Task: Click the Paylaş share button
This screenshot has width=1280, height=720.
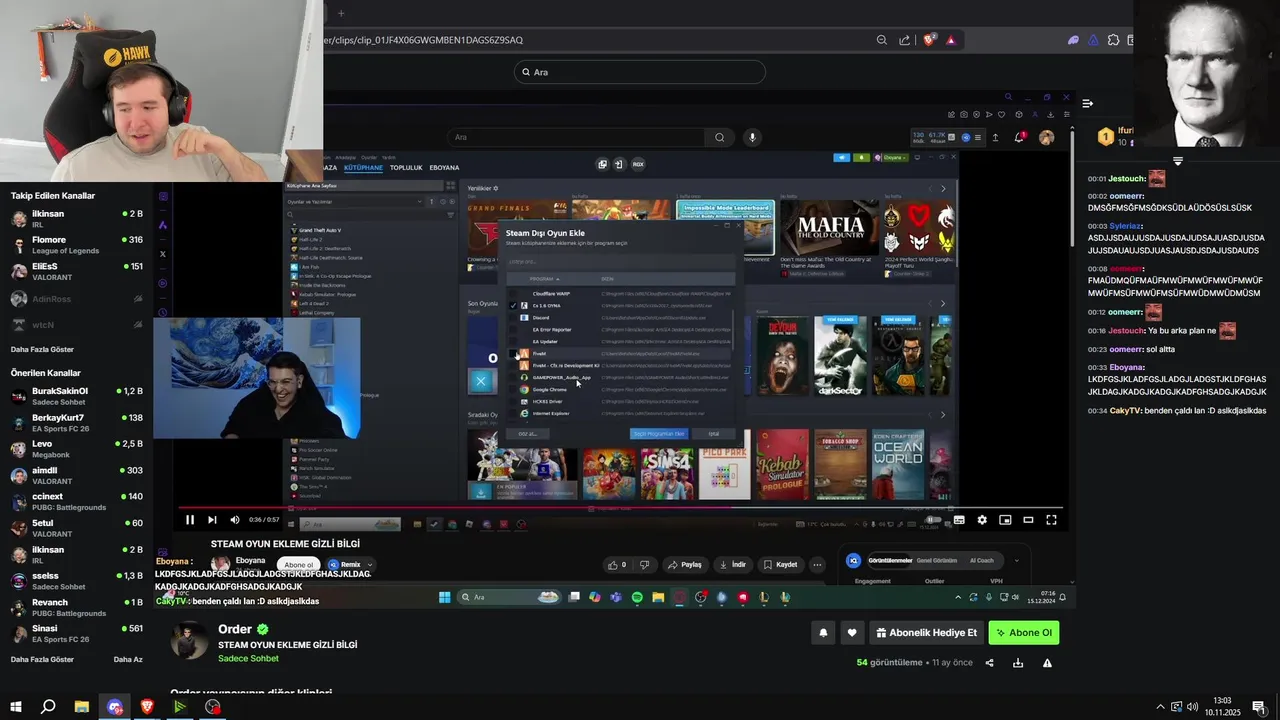Action: (x=685, y=565)
